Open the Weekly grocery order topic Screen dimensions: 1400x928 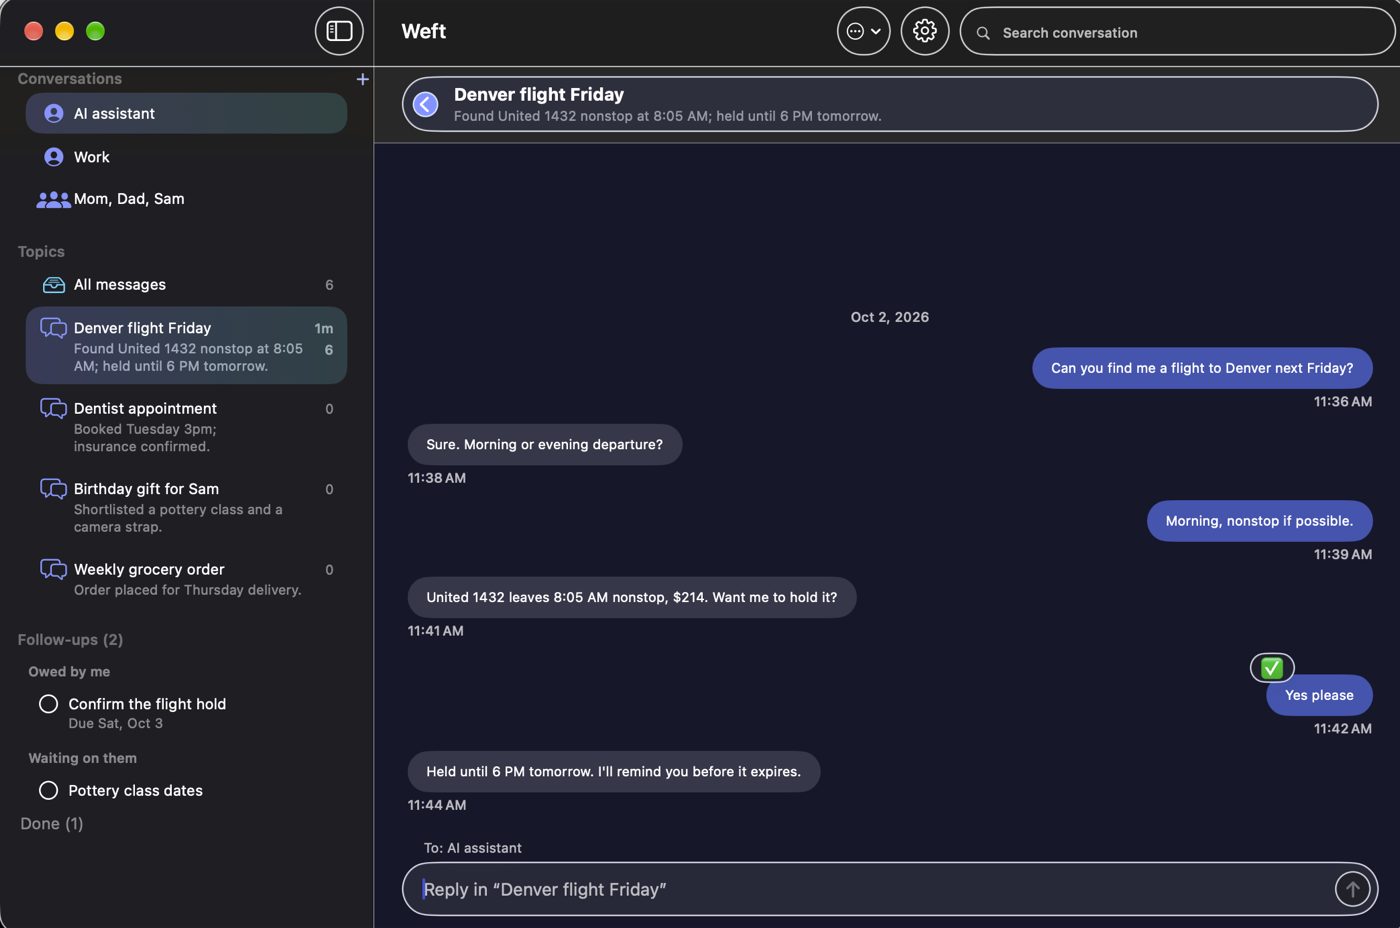coord(186,579)
